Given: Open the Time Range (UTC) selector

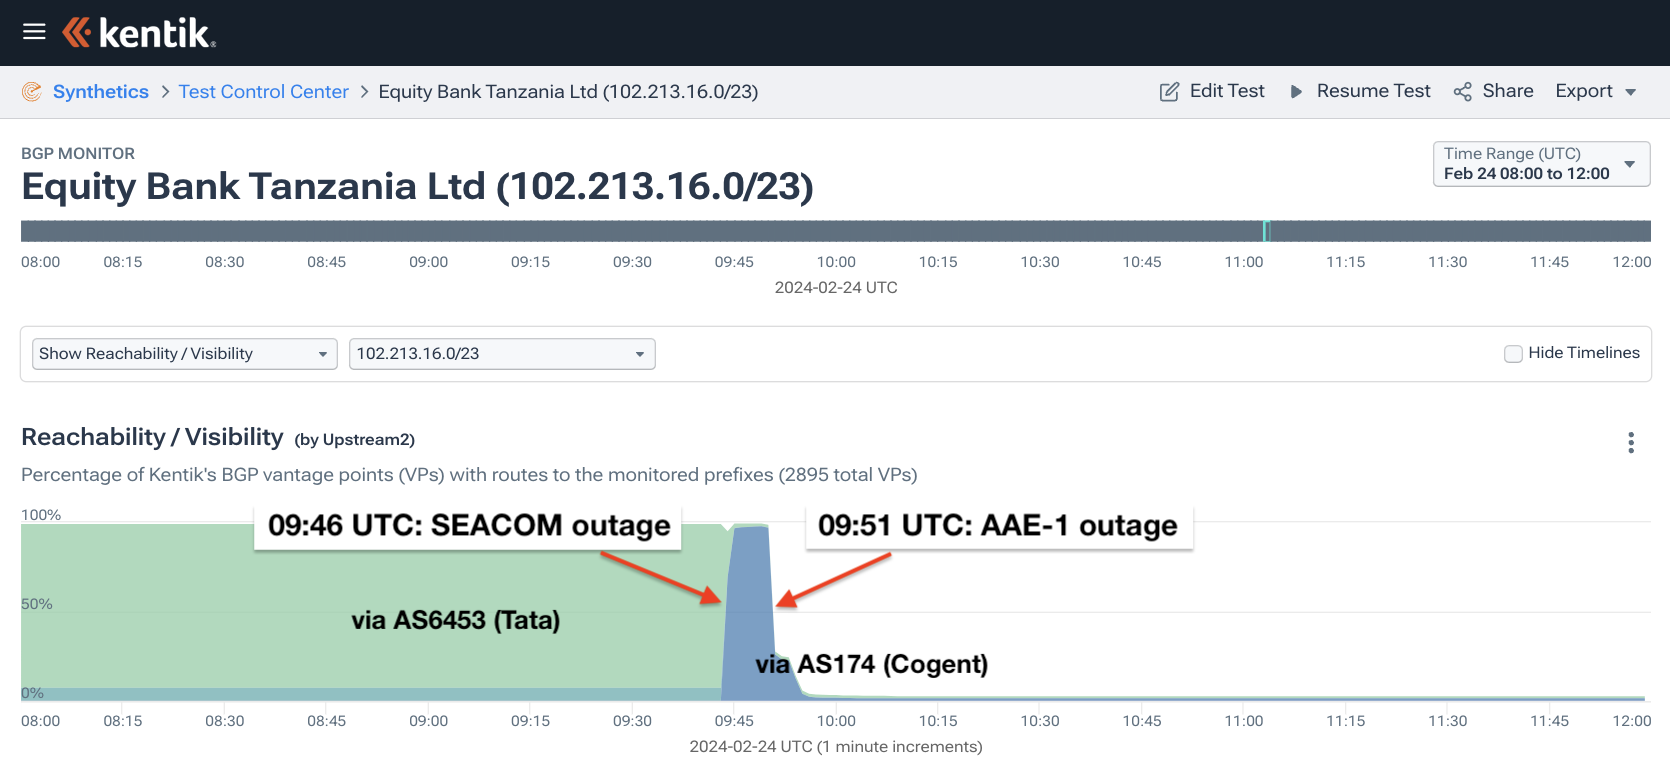Looking at the screenshot, I should click(1541, 164).
